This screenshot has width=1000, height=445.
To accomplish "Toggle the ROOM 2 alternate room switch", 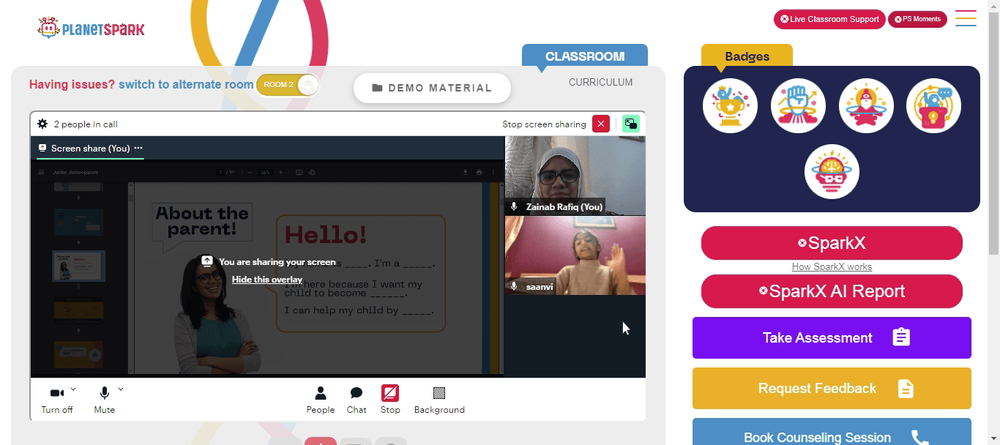I will [x=288, y=85].
